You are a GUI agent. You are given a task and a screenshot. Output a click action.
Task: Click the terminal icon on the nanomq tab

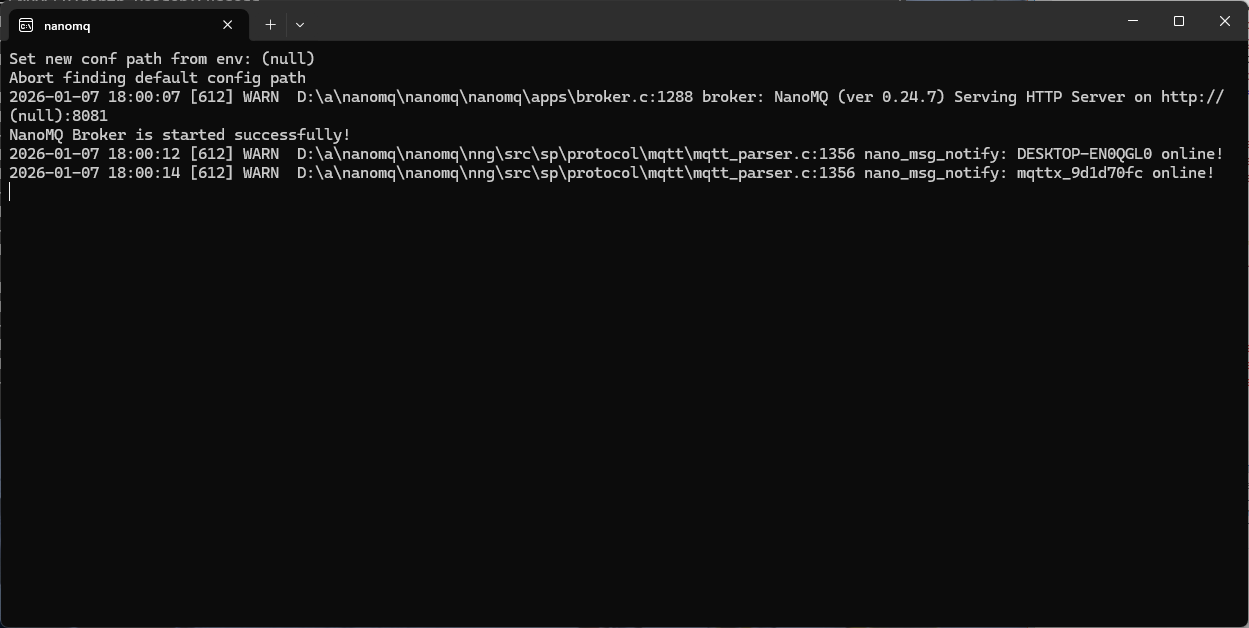point(26,25)
